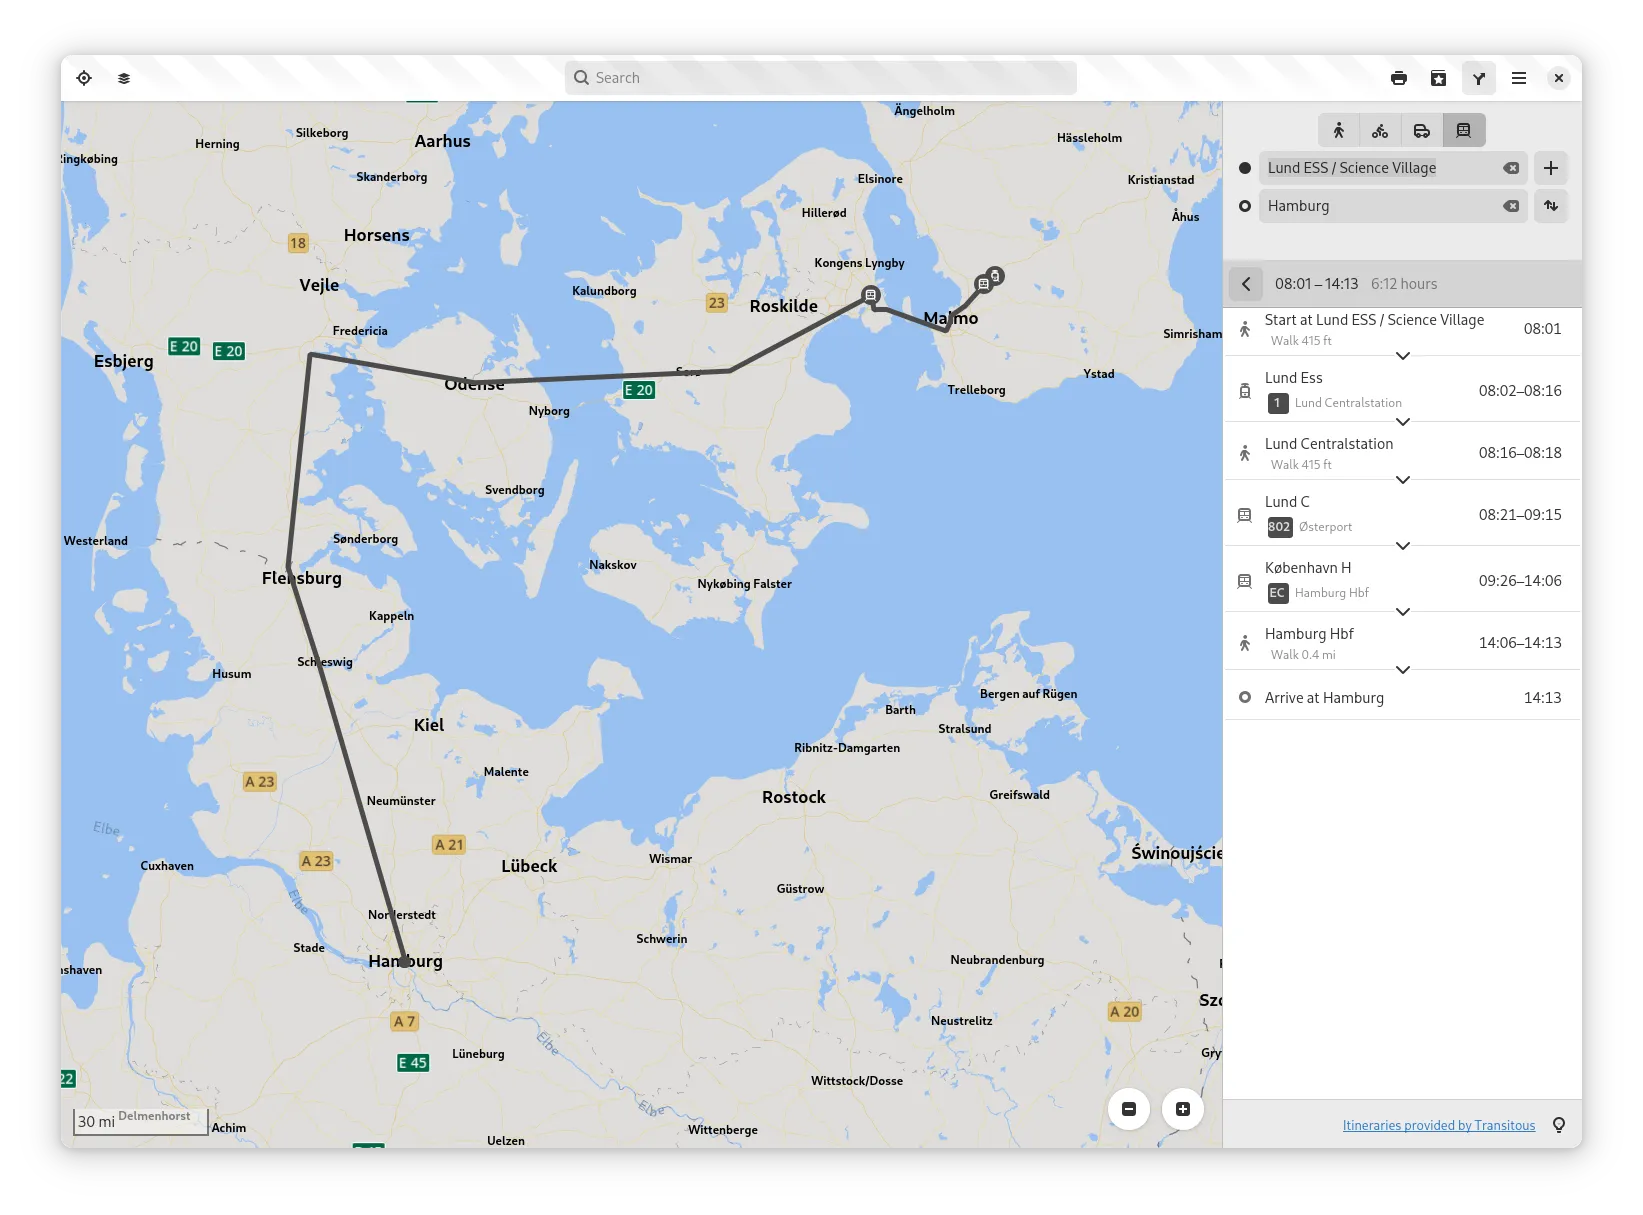Click the current location icon
Image resolution: width=1643 pixels, height=1215 pixels.
pos(84,78)
